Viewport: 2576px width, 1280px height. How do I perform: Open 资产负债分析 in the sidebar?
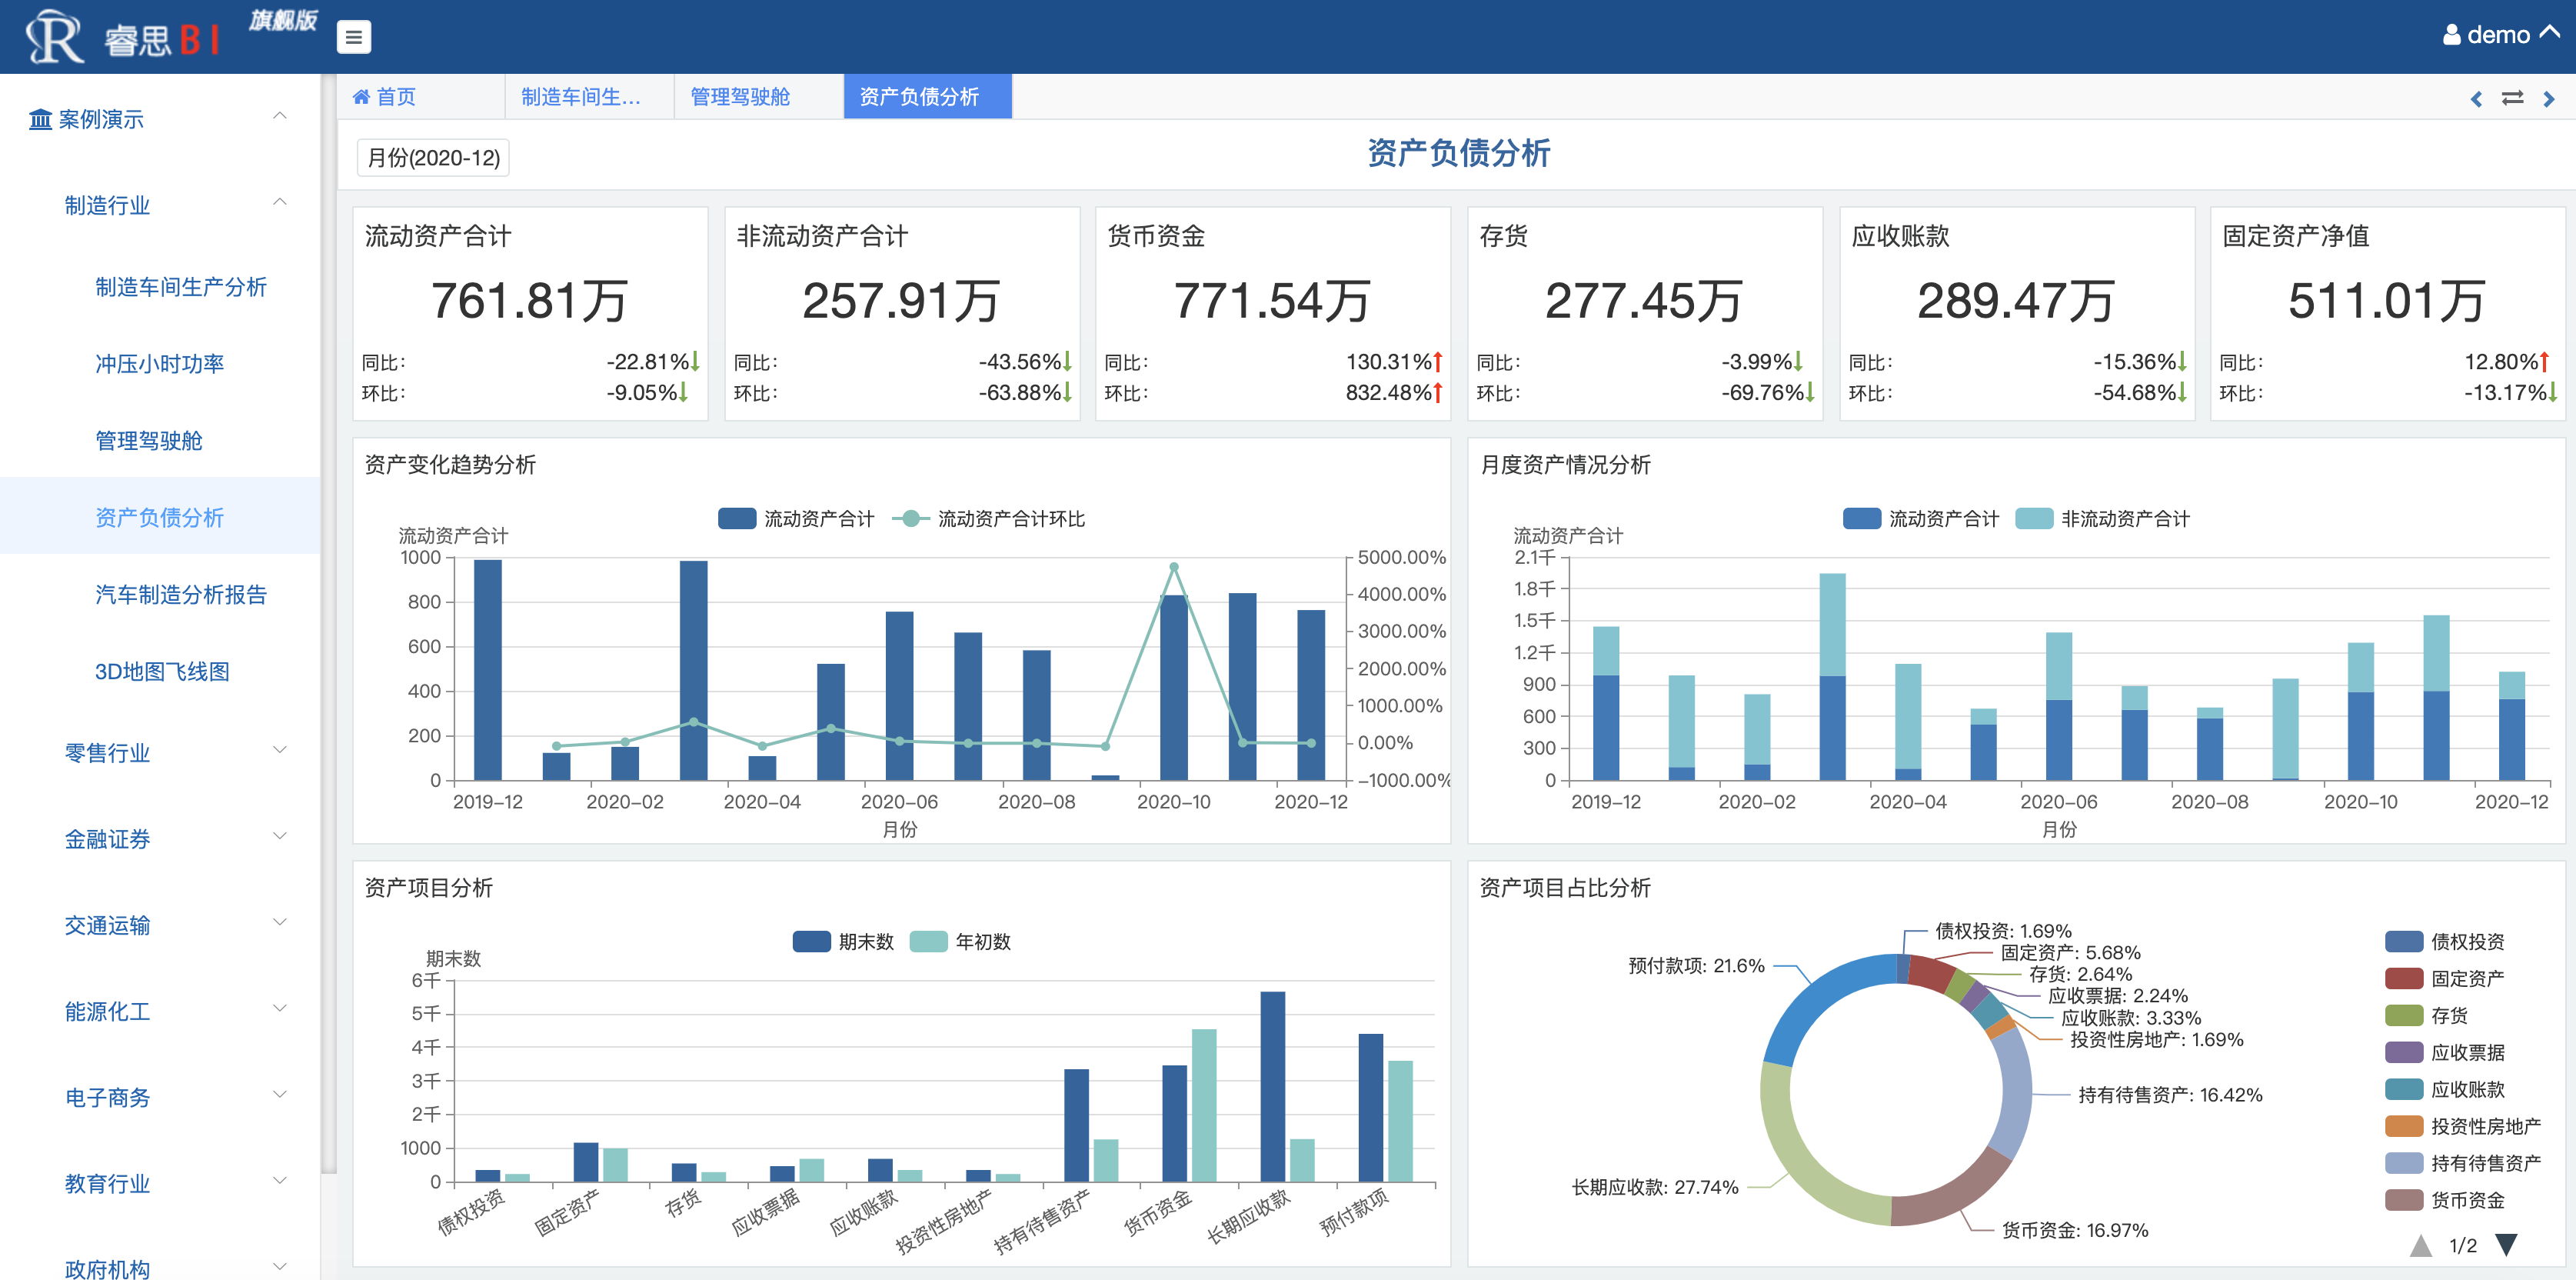pyautogui.click(x=159, y=518)
